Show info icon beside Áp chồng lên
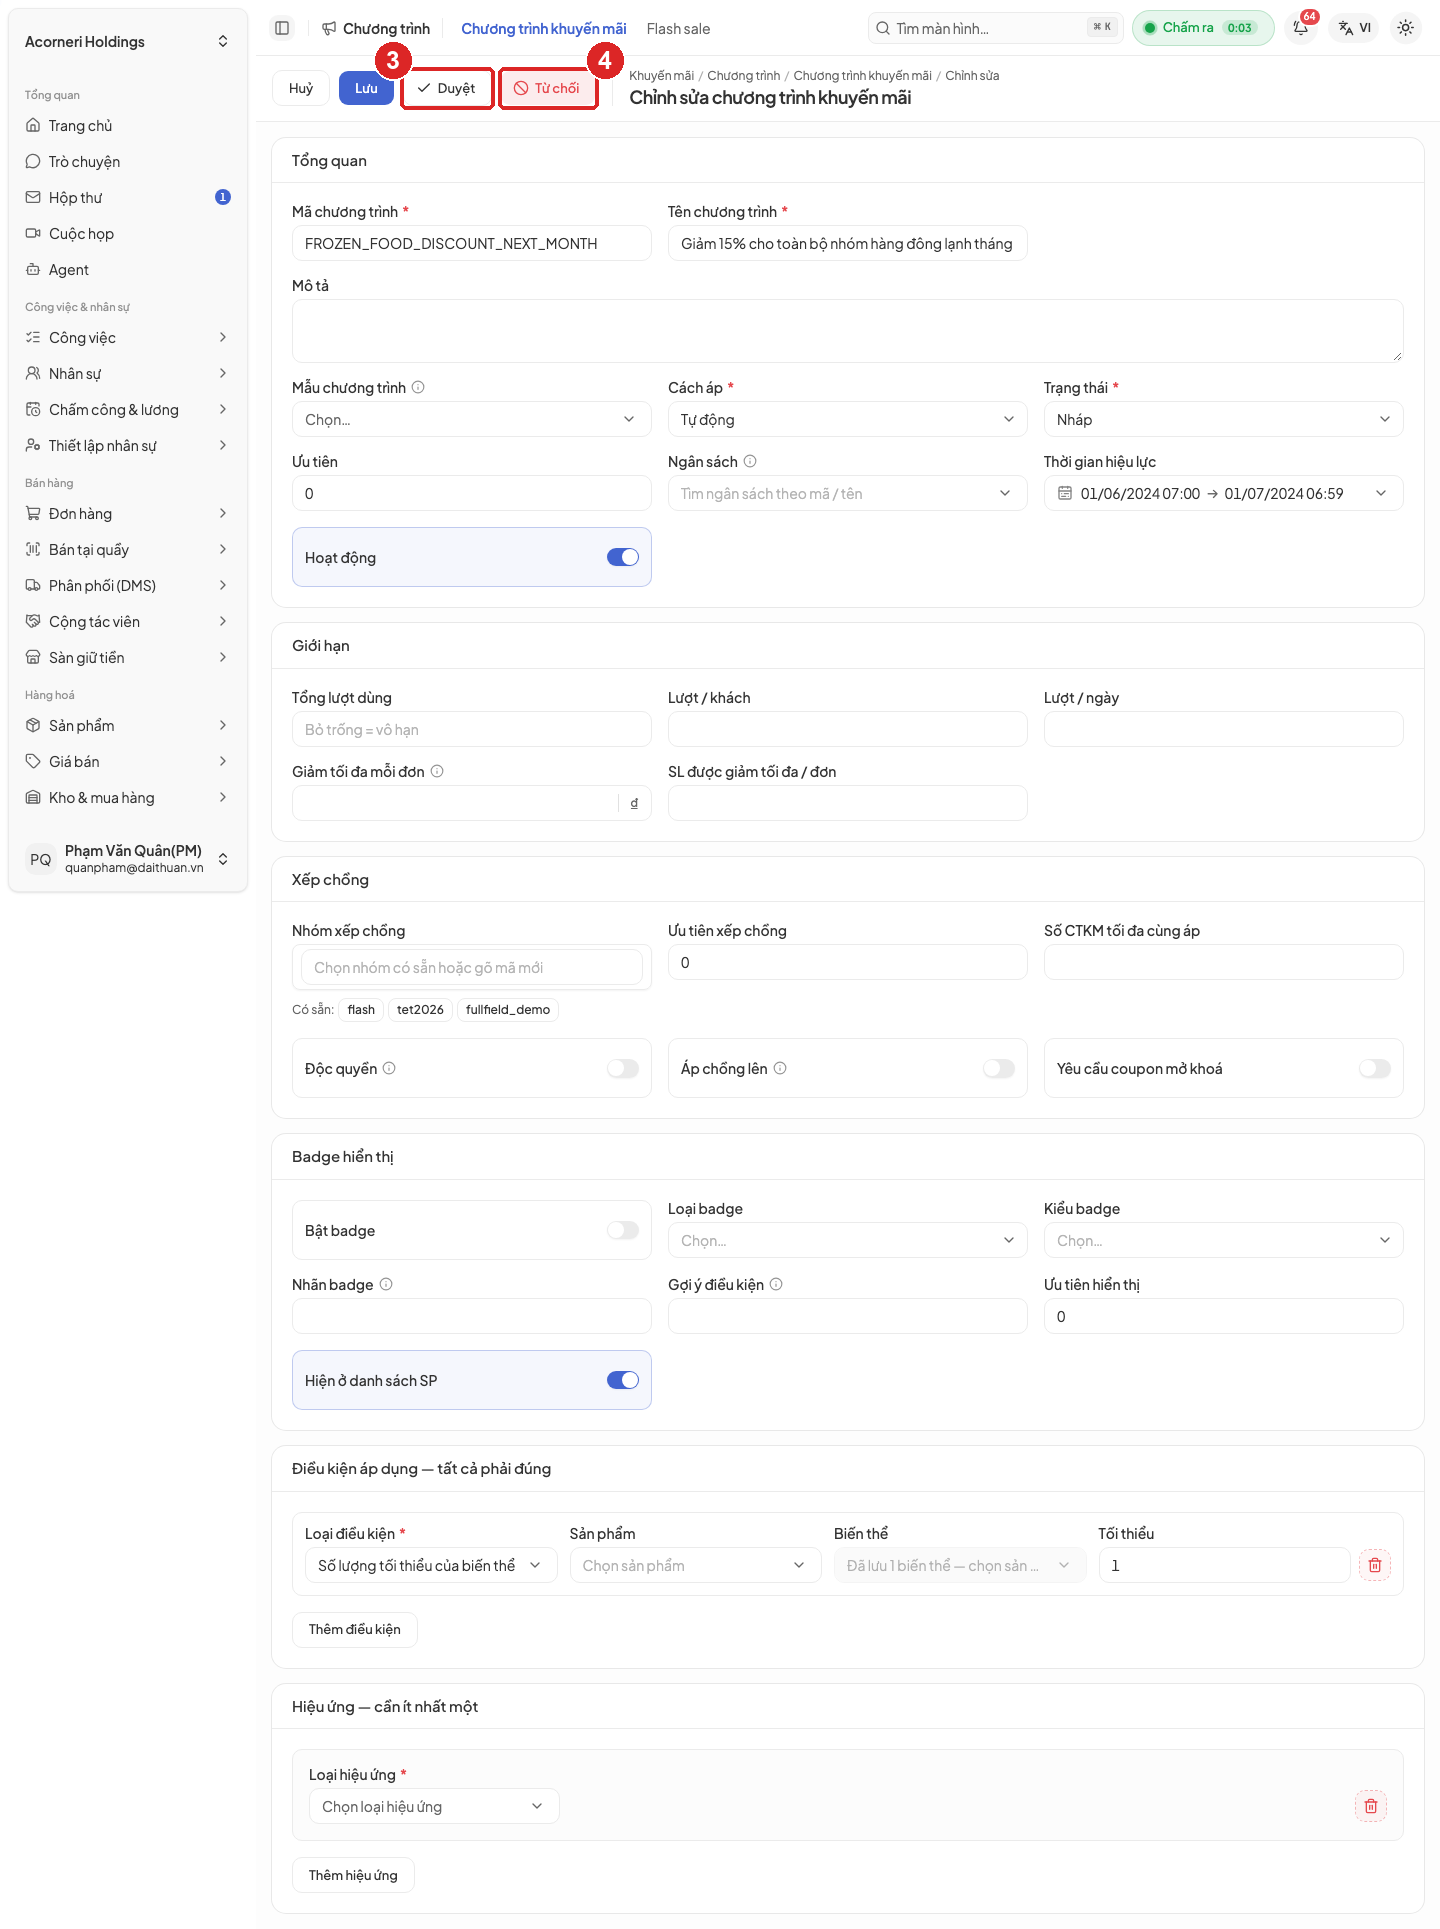Image resolution: width=1440 pixels, height=1929 pixels. (x=780, y=1068)
